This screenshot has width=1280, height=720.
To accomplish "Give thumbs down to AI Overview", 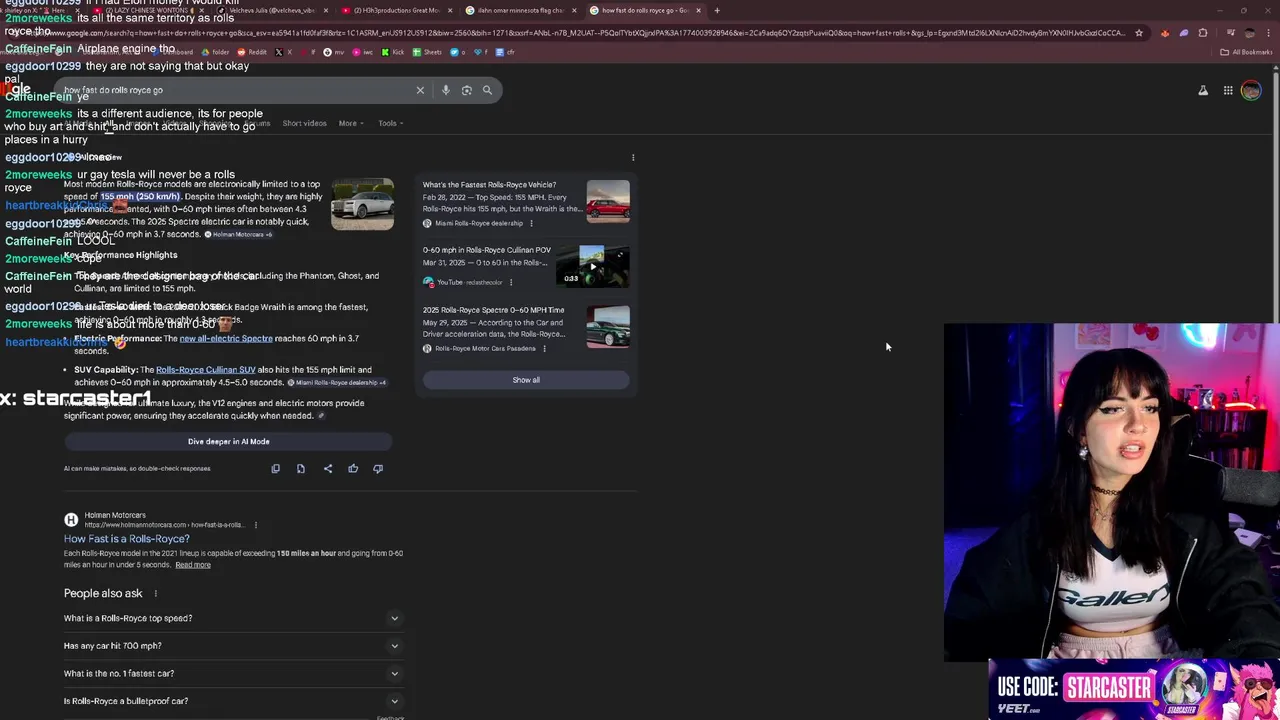I will click(x=378, y=468).
